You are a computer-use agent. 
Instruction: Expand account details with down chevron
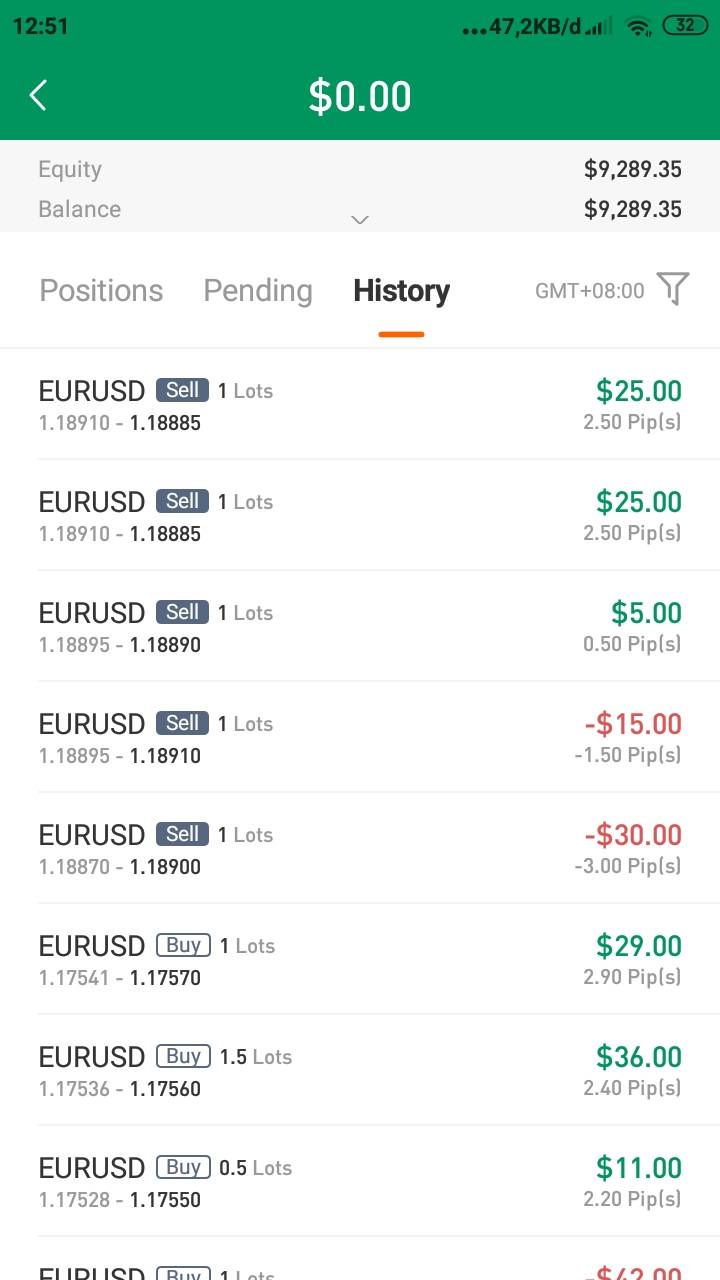pyautogui.click(x=360, y=219)
